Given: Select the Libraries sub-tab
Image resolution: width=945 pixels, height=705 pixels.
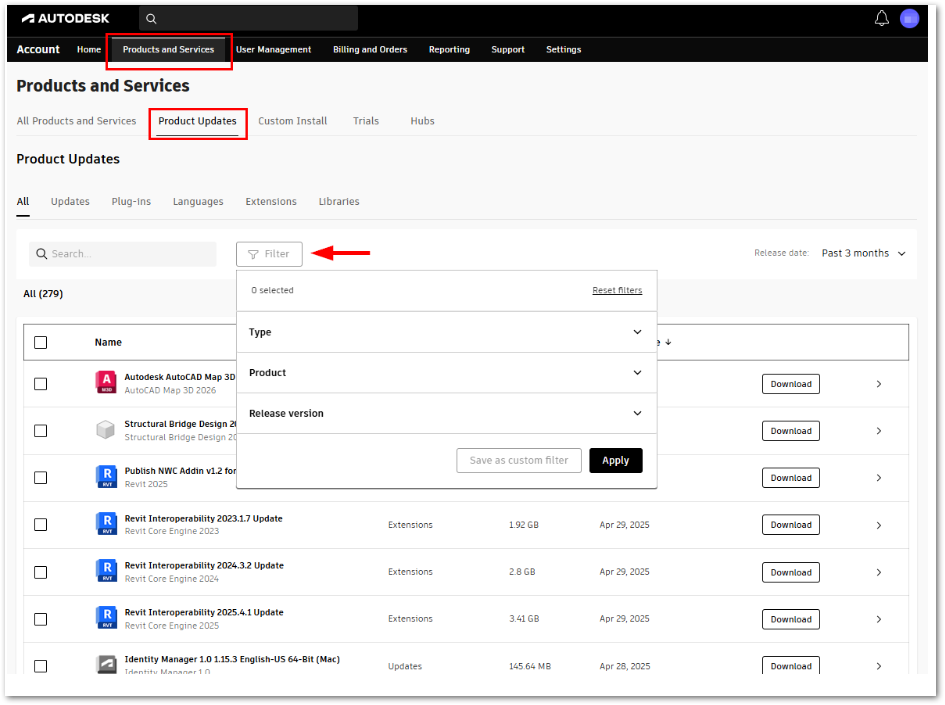Looking at the screenshot, I should (x=339, y=201).
